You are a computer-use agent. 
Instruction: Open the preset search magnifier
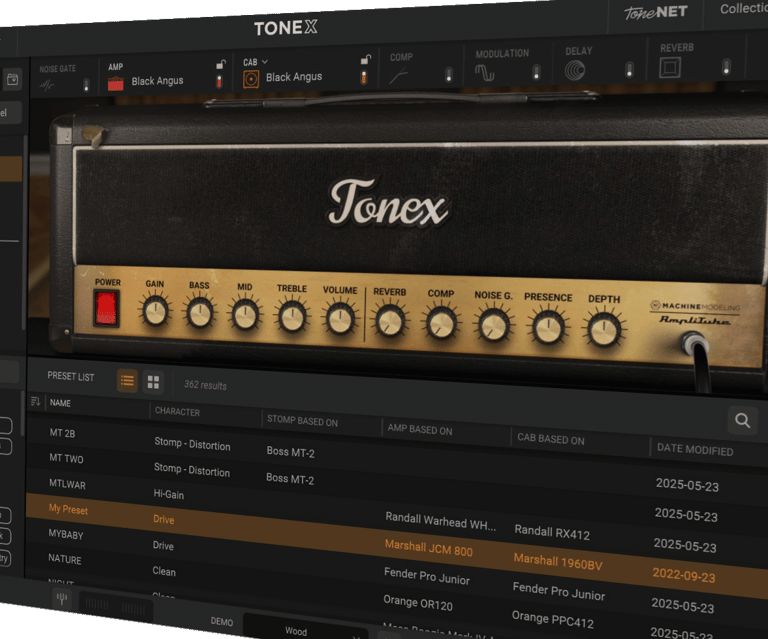point(743,420)
